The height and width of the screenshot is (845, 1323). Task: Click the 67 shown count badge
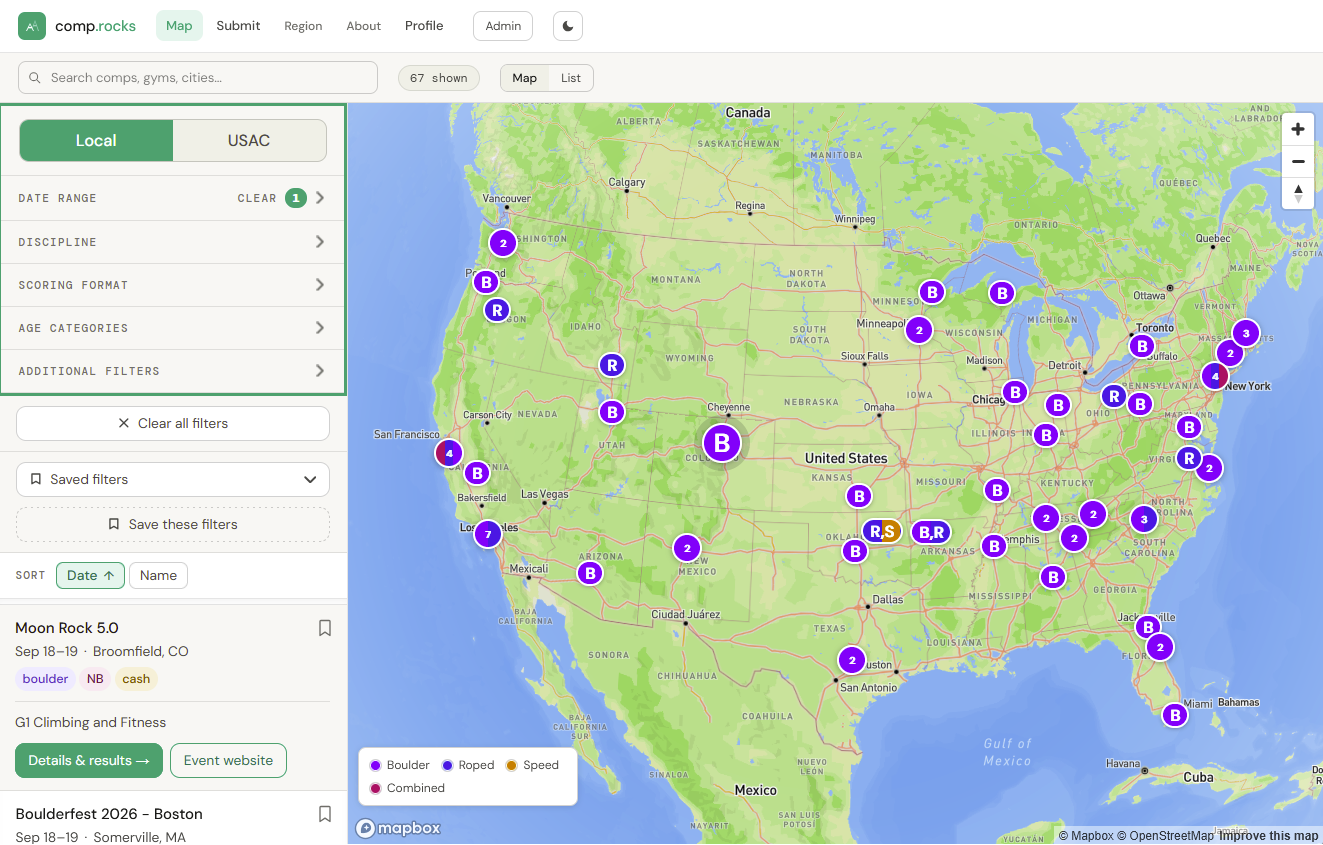[439, 78]
